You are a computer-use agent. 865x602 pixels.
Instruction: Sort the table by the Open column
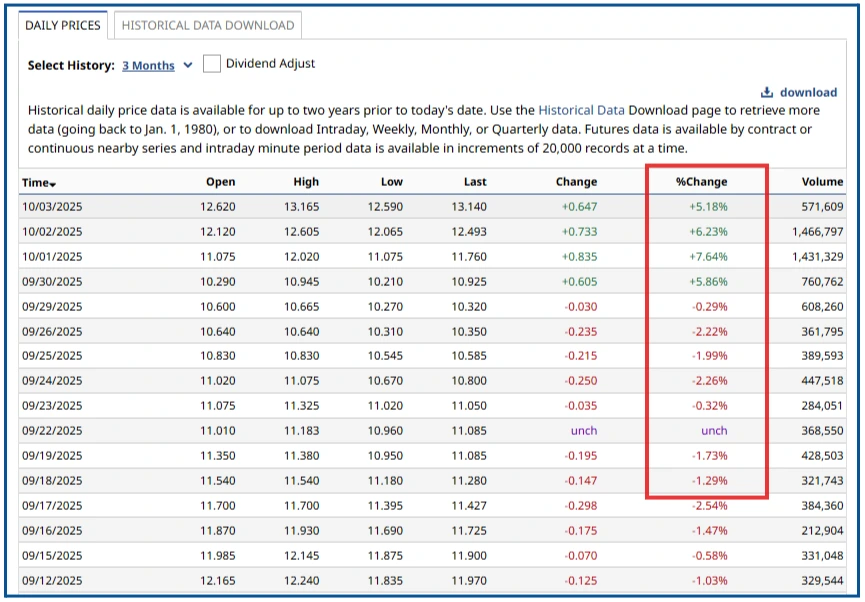[x=219, y=183]
